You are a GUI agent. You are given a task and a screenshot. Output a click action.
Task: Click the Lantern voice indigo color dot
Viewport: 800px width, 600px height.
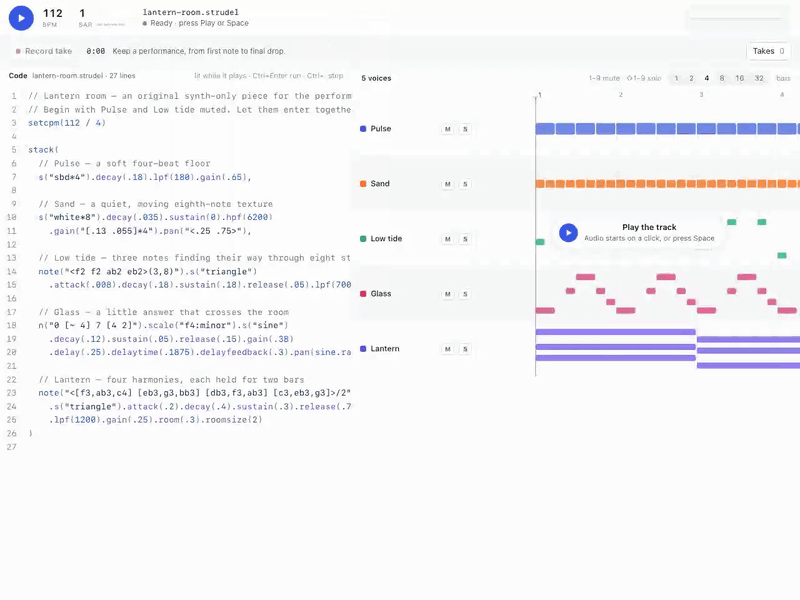pyautogui.click(x=363, y=348)
